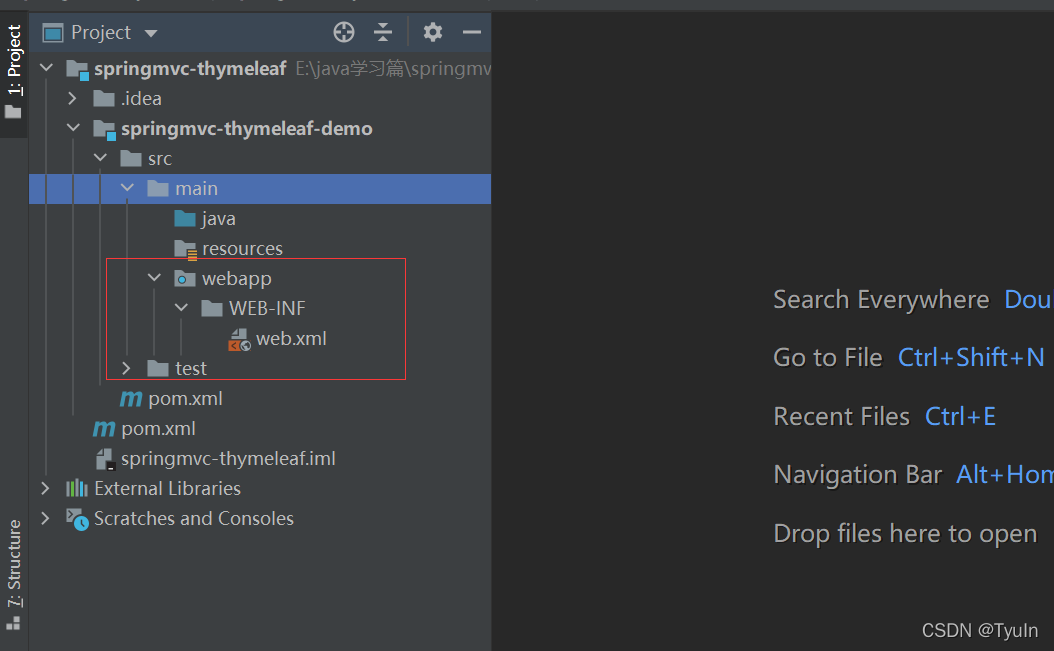
Task: Select the main folder row label
Action: 196,188
